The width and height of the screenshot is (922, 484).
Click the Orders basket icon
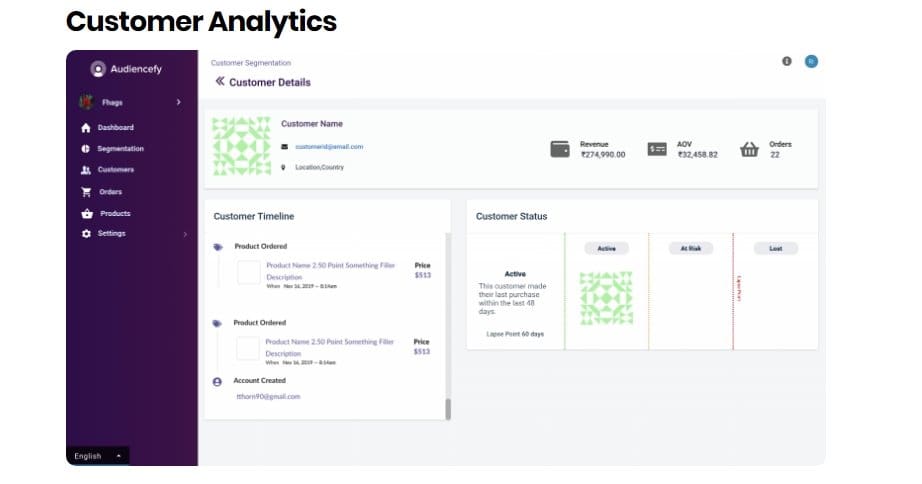click(x=749, y=149)
